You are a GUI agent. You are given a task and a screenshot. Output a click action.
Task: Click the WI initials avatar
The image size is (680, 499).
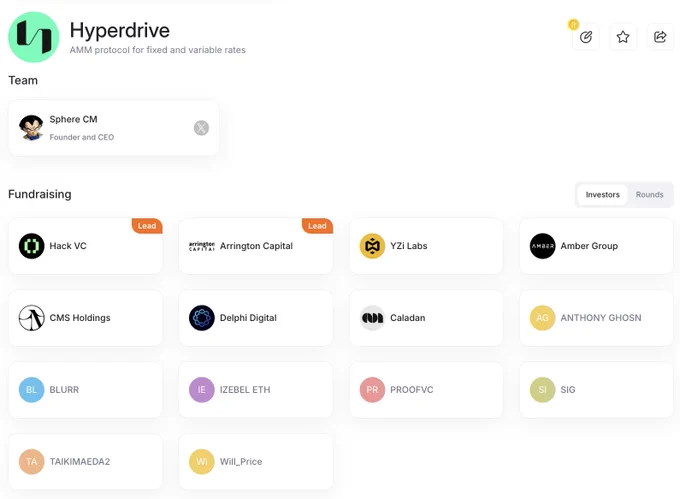[x=202, y=462]
